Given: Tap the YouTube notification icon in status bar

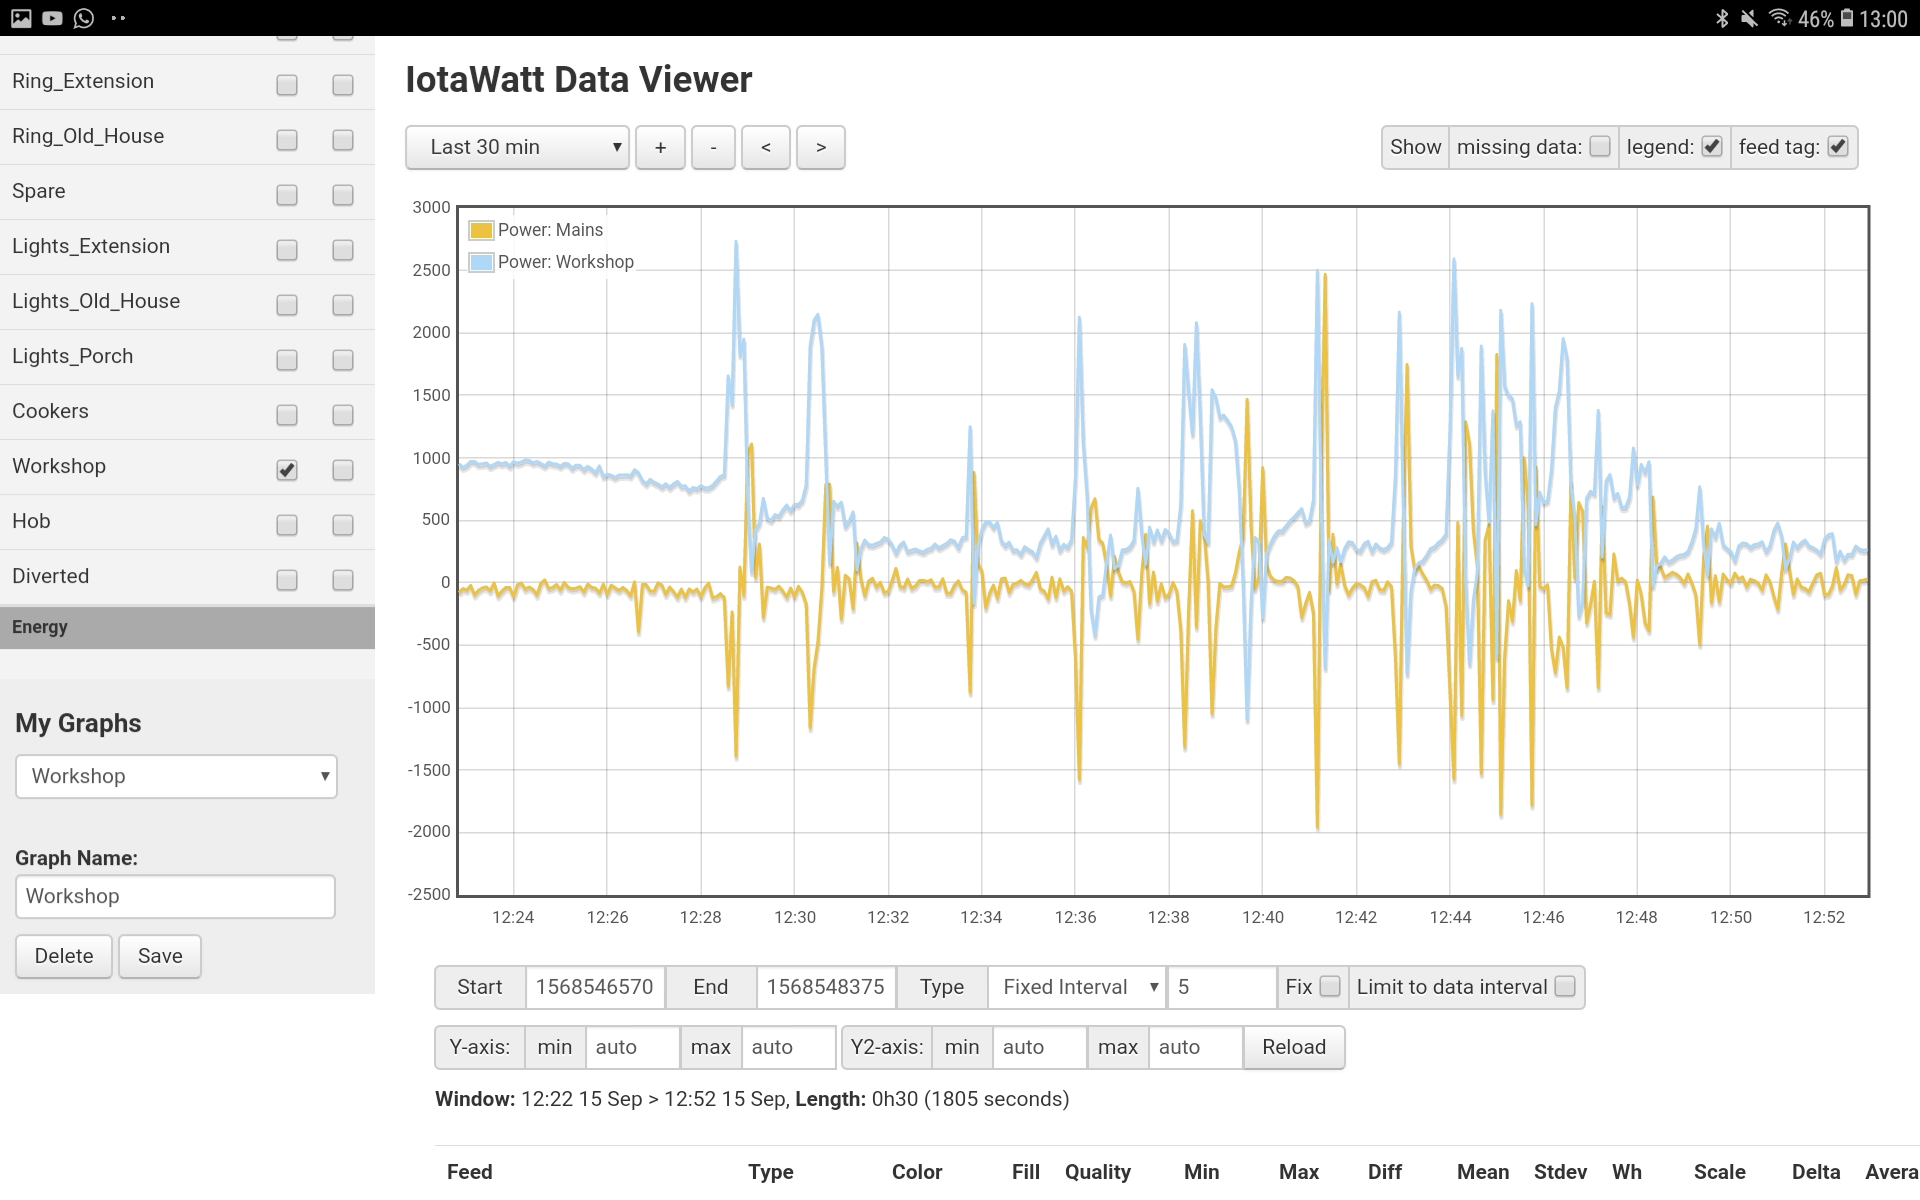Looking at the screenshot, I should [x=52, y=18].
